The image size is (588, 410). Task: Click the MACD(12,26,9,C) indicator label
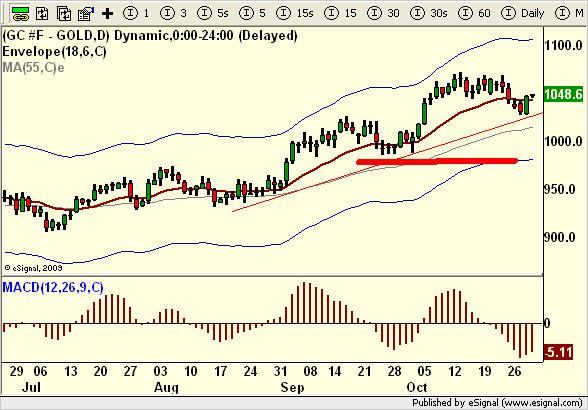click(x=53, y=287)
